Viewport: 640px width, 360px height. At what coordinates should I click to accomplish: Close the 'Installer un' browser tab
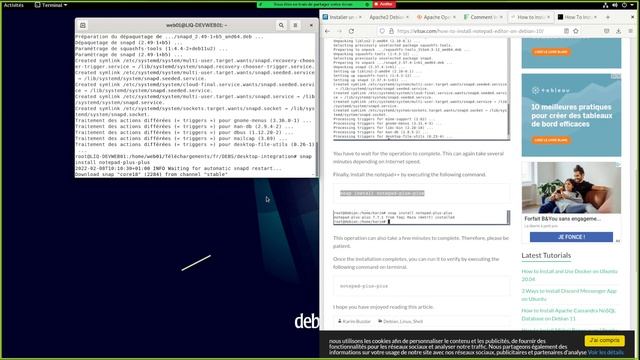pos(360,17)
